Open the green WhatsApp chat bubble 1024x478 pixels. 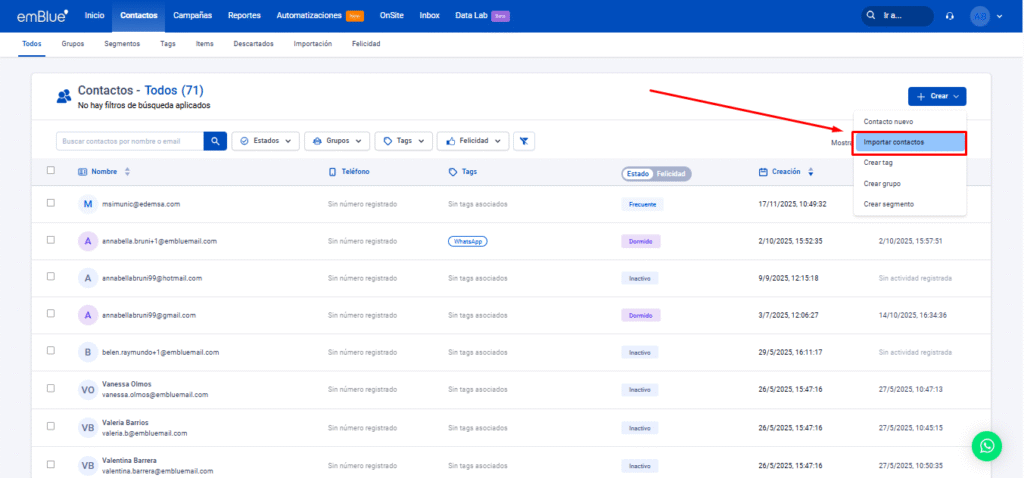(x=986, y=445)
